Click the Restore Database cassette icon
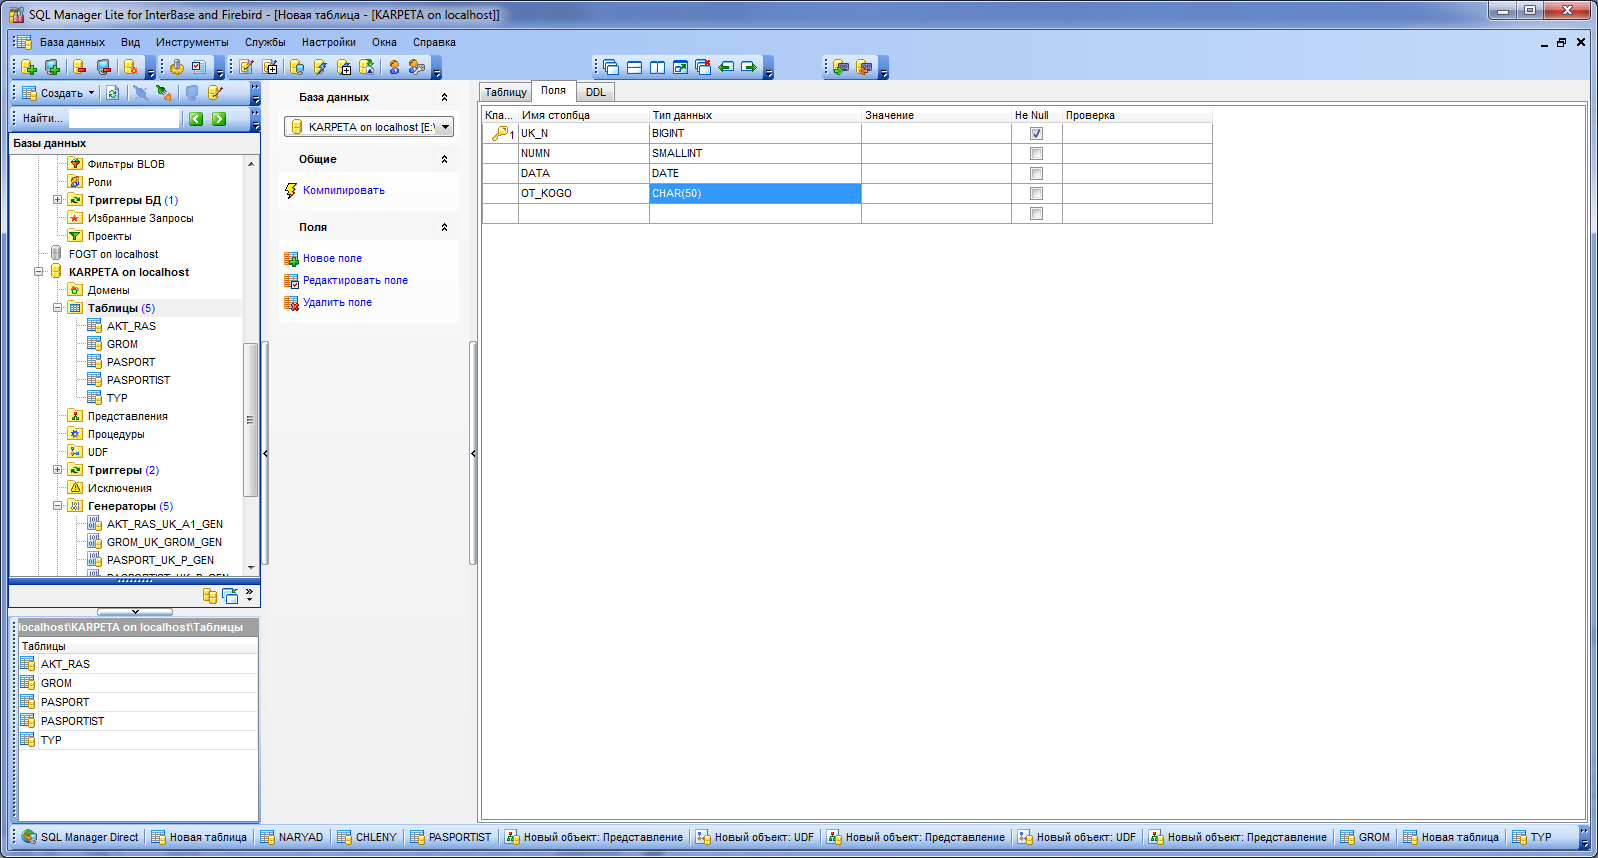 pyautogui.click(x=864, y=67)
